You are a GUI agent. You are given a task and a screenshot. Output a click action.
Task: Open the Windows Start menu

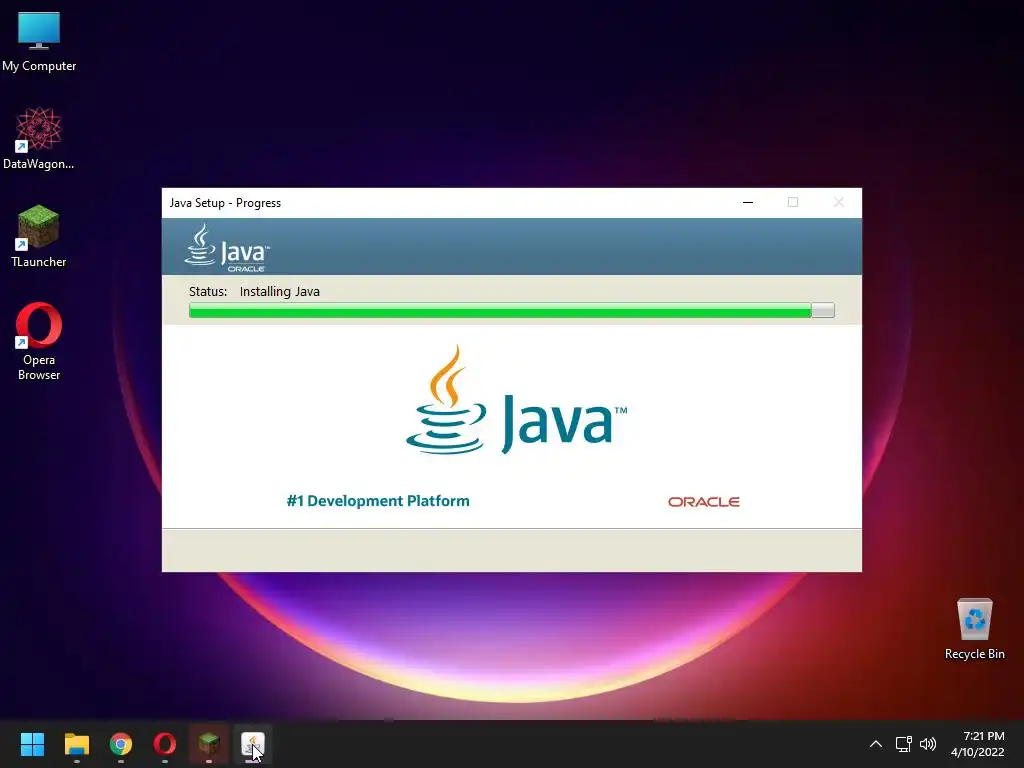click(x=32, y=744)
